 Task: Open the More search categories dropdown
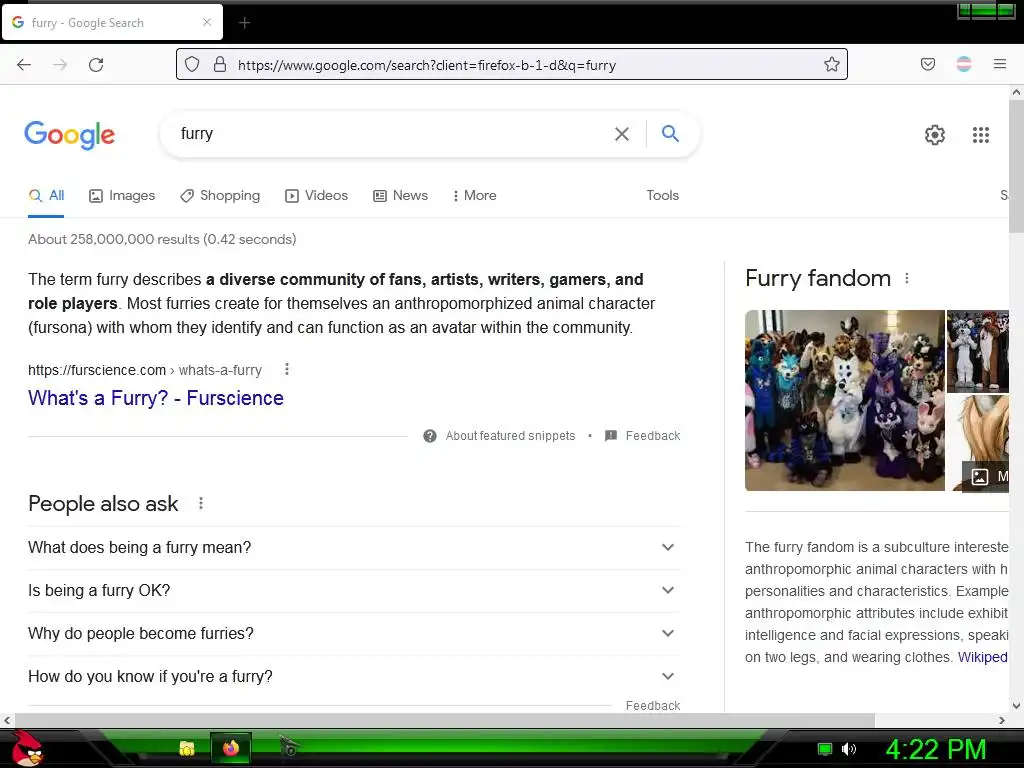point(475,195)
